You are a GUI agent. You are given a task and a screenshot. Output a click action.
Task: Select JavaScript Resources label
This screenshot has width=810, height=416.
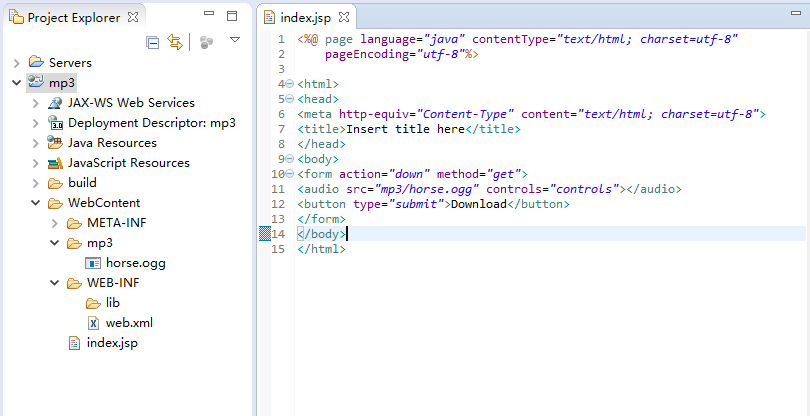click(x=129, y=163)
